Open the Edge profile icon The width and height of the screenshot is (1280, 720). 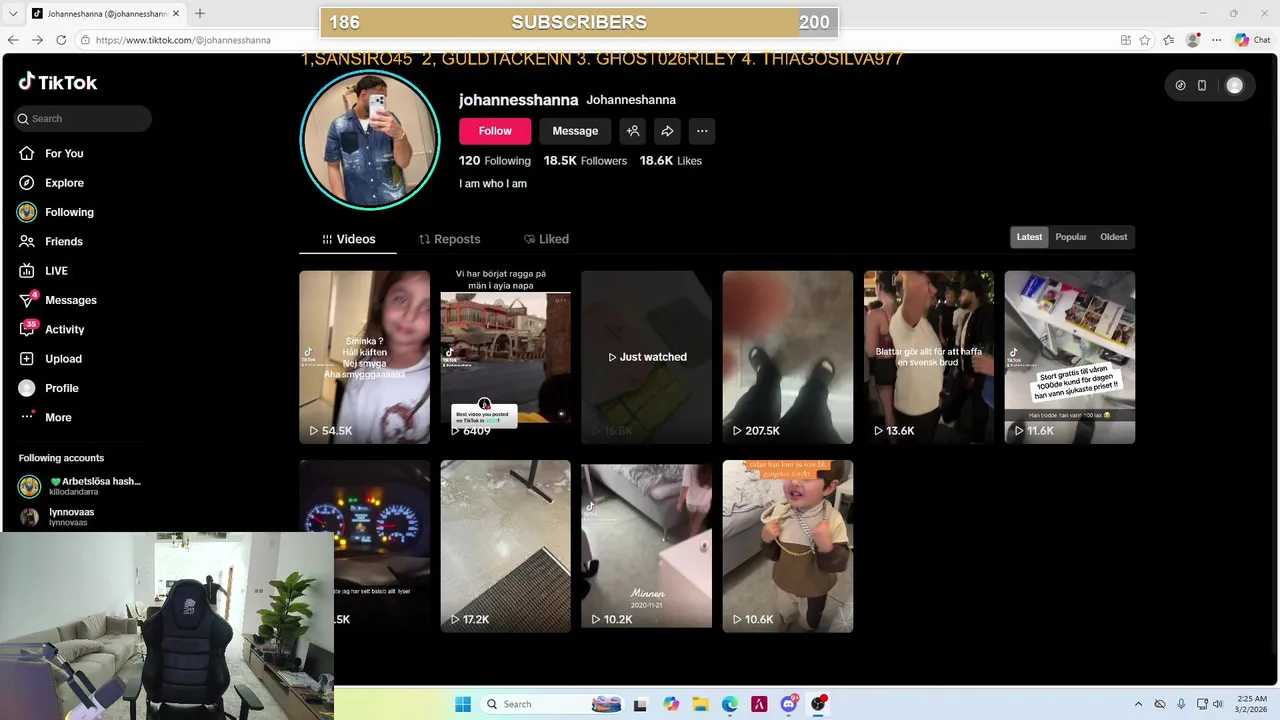coord(1192,40)
